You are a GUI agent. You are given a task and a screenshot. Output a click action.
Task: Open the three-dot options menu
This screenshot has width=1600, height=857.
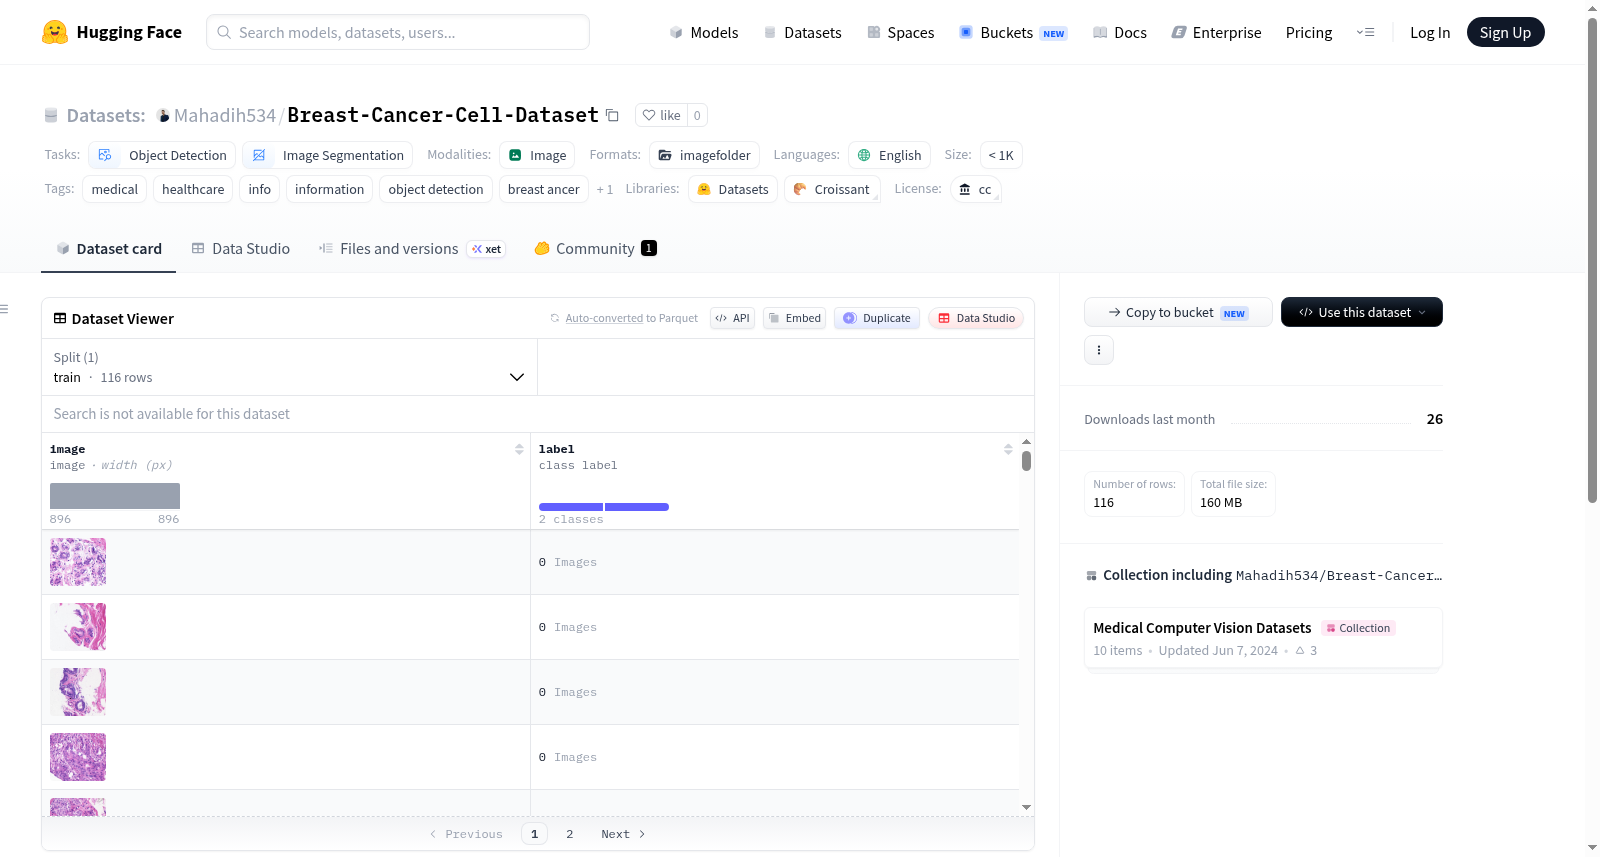pos(1099,350)
